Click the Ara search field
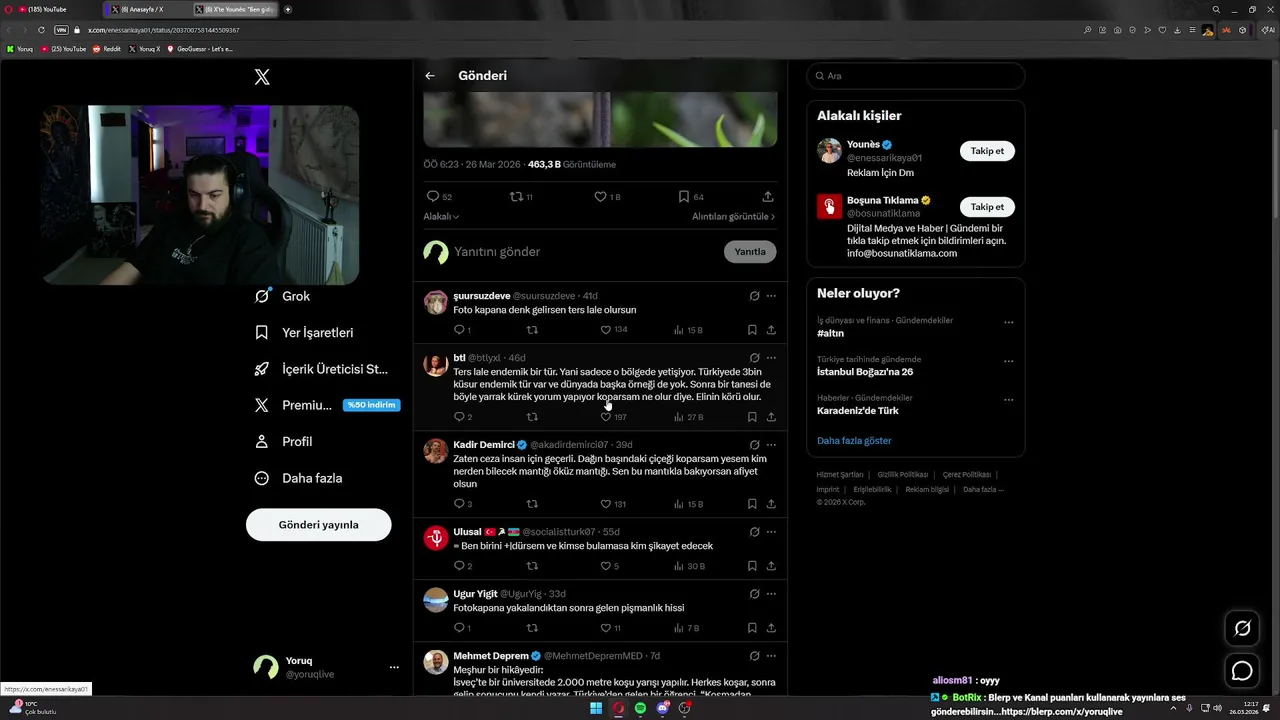The height and width of the screenshot is (720, 1280). 915,76
